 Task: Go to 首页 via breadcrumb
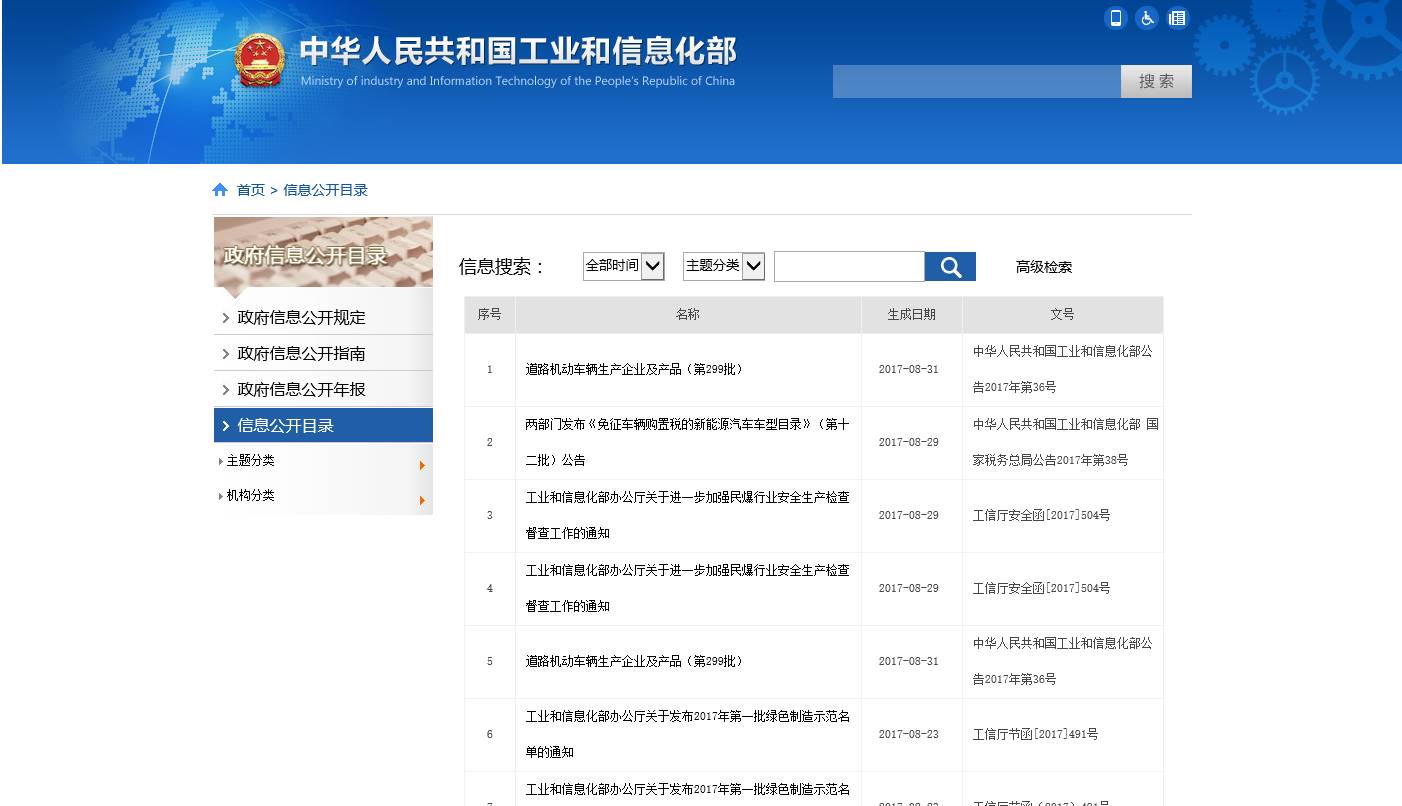(x=251, y=190)
